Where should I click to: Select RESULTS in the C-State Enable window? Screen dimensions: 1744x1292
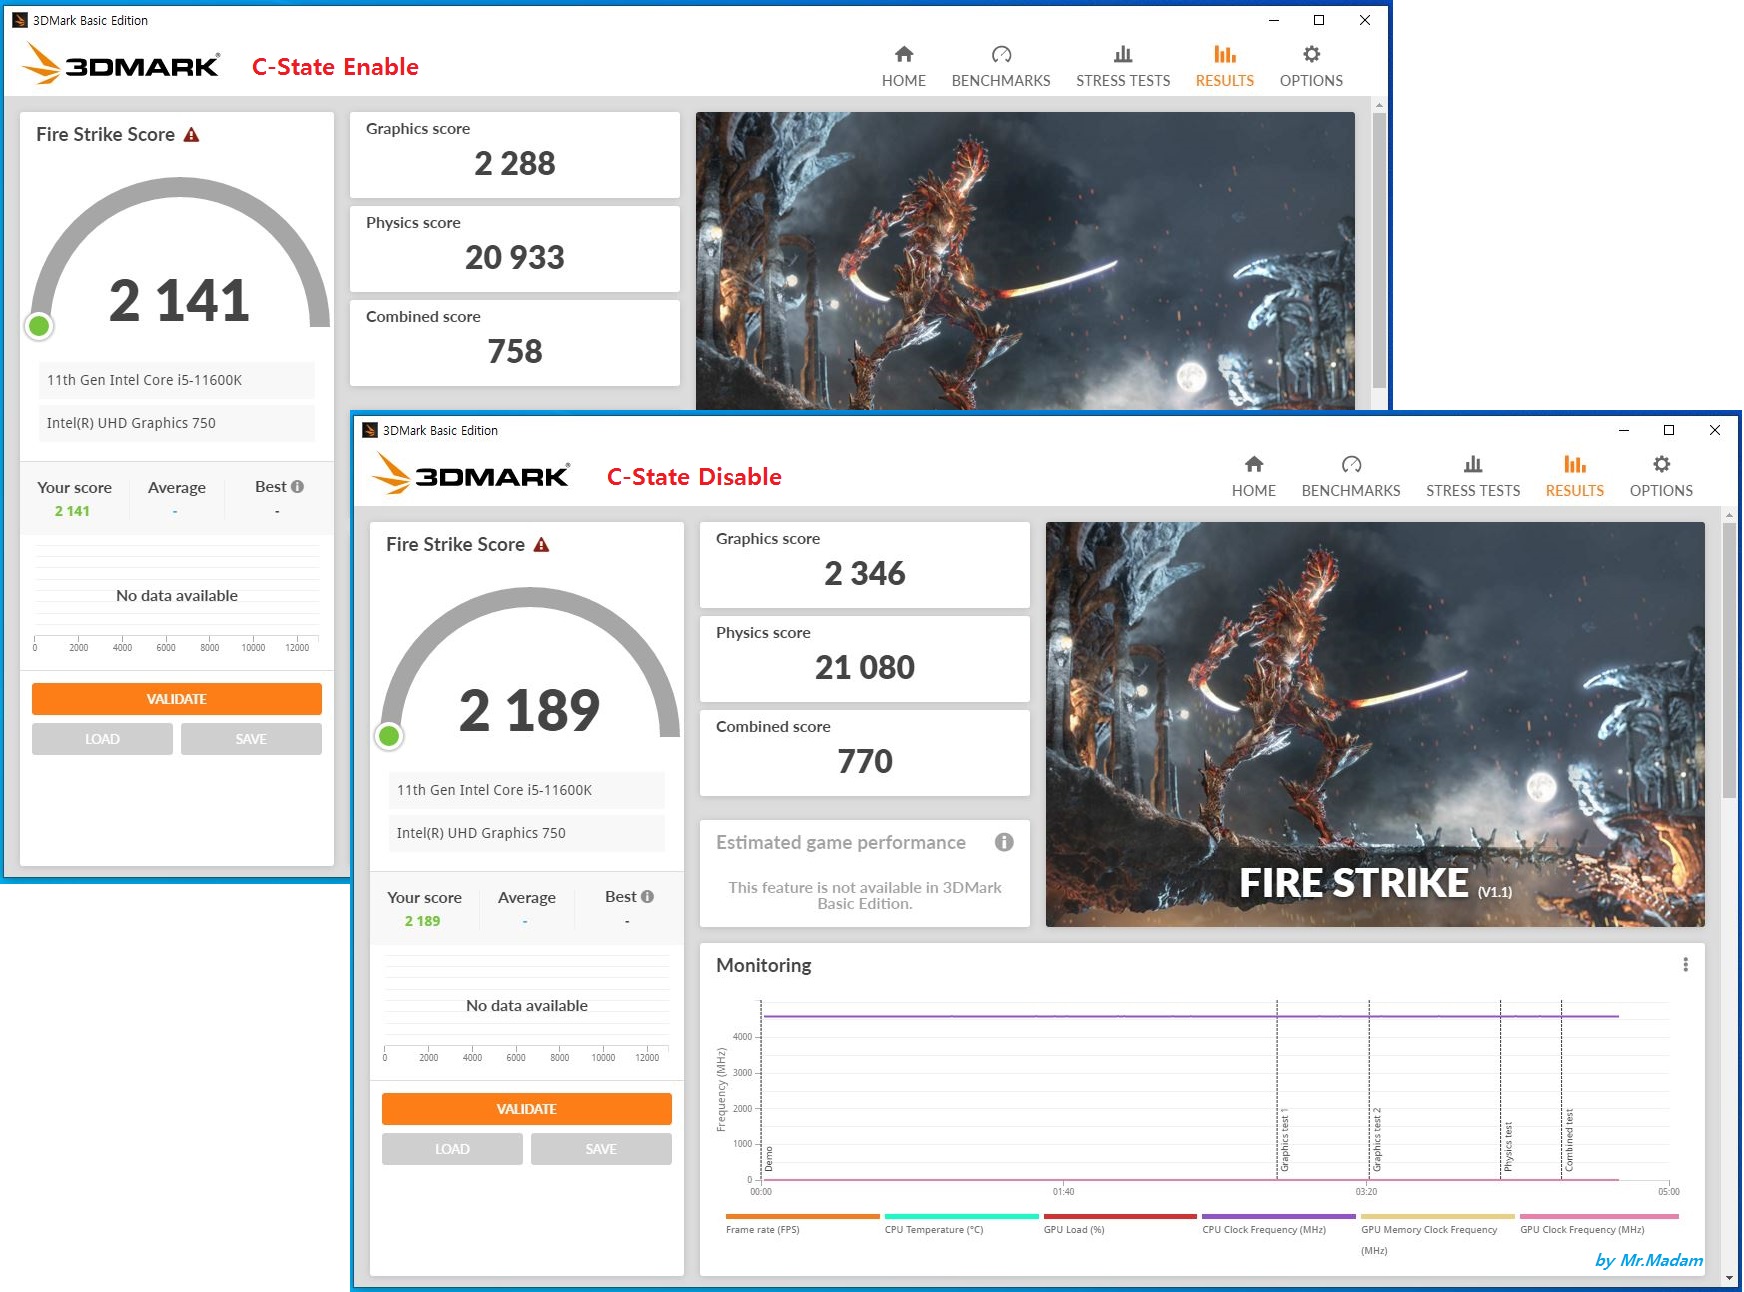tap(1224, 66)
